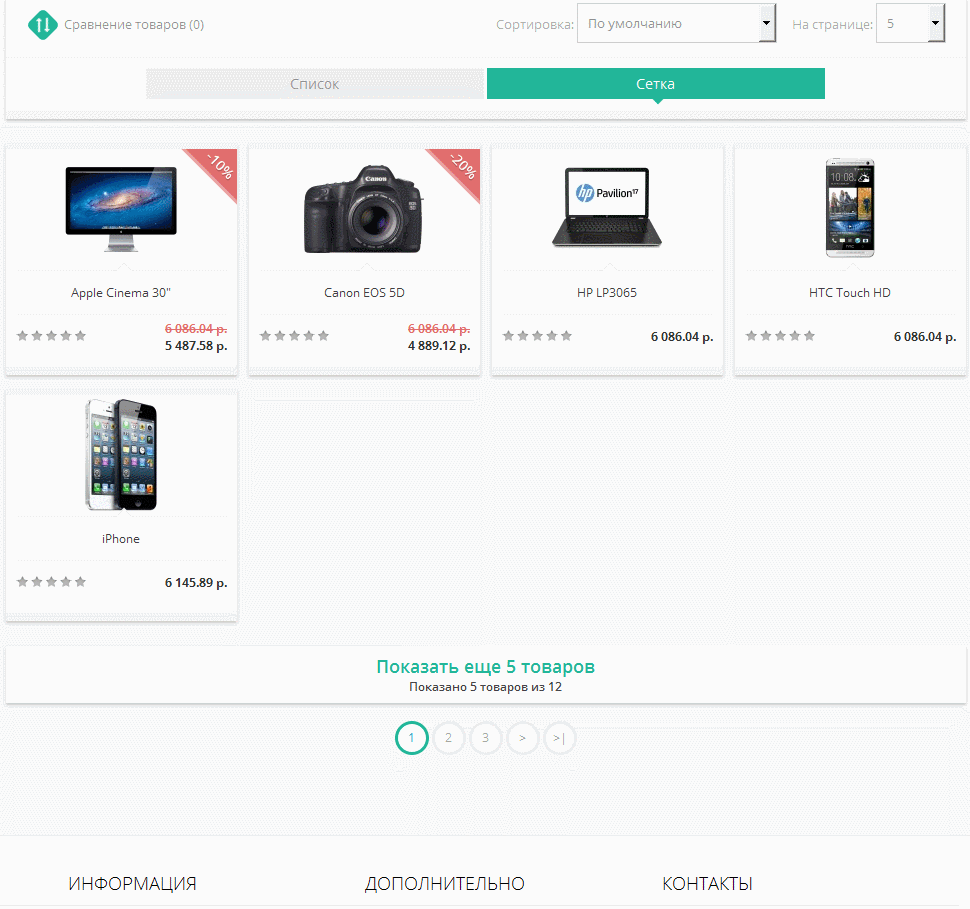Open the На странице count dropdown
Viewport: 970px width, 909px height.
pyautogui.click(x=910, y=23)
